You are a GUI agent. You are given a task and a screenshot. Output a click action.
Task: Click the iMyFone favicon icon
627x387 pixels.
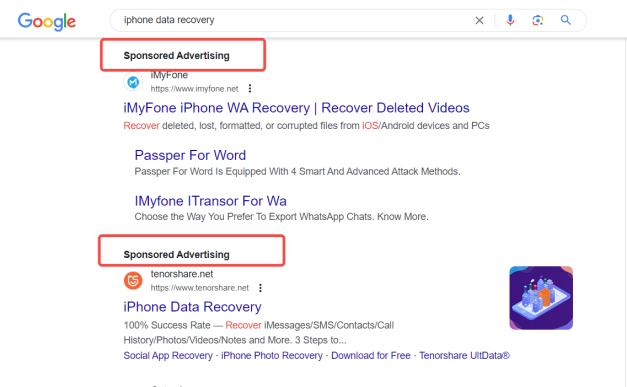[133, 82]
